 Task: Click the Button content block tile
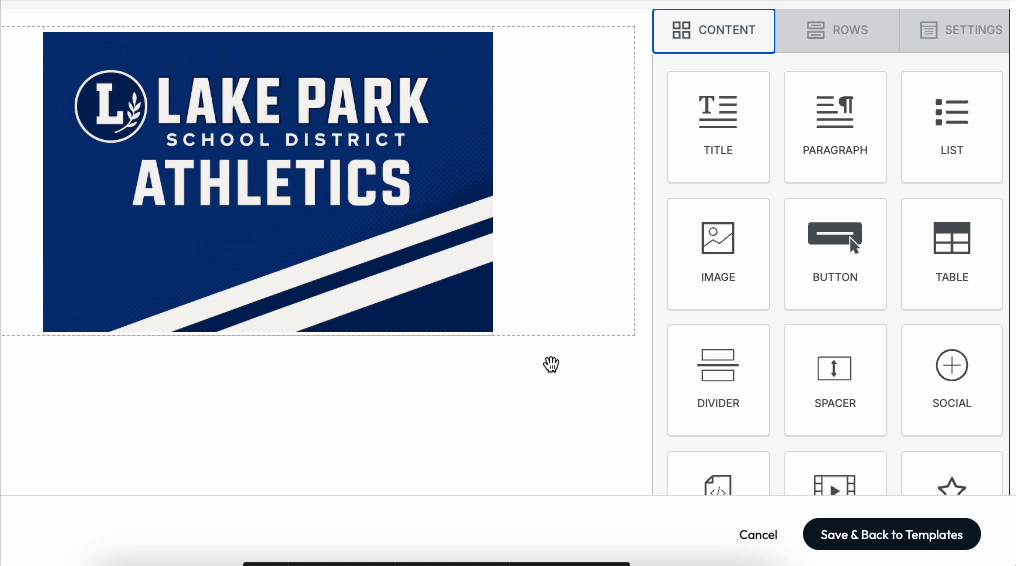[x=835, y=253]
